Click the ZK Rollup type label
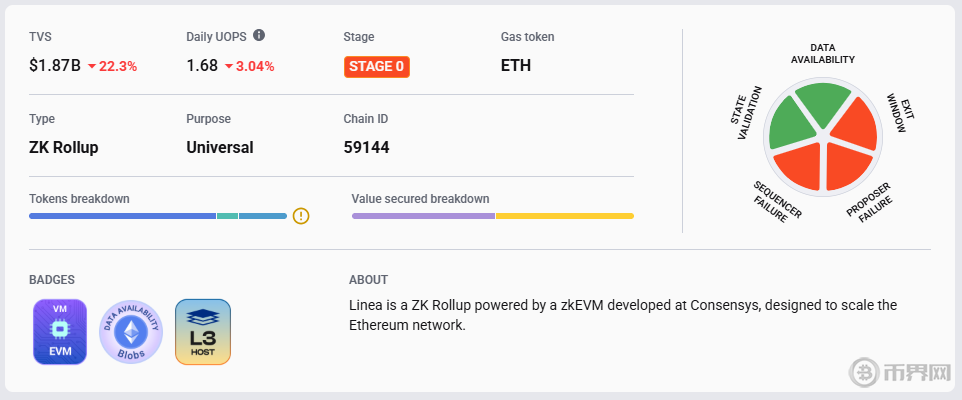 [64, 147]
